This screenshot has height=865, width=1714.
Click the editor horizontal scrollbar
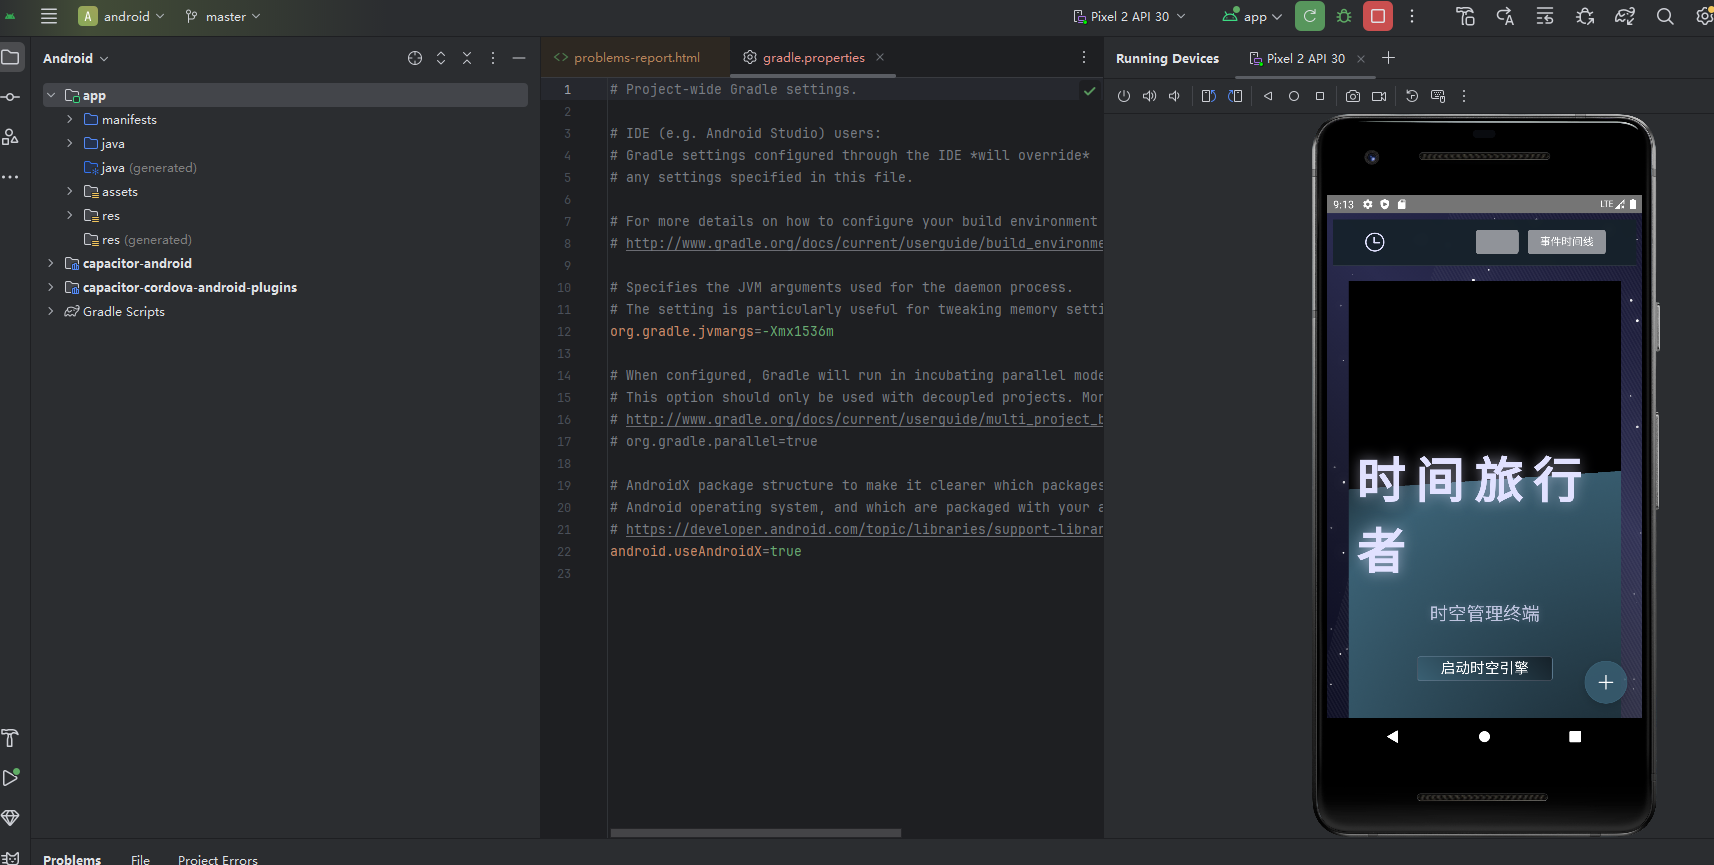point(755,832)
